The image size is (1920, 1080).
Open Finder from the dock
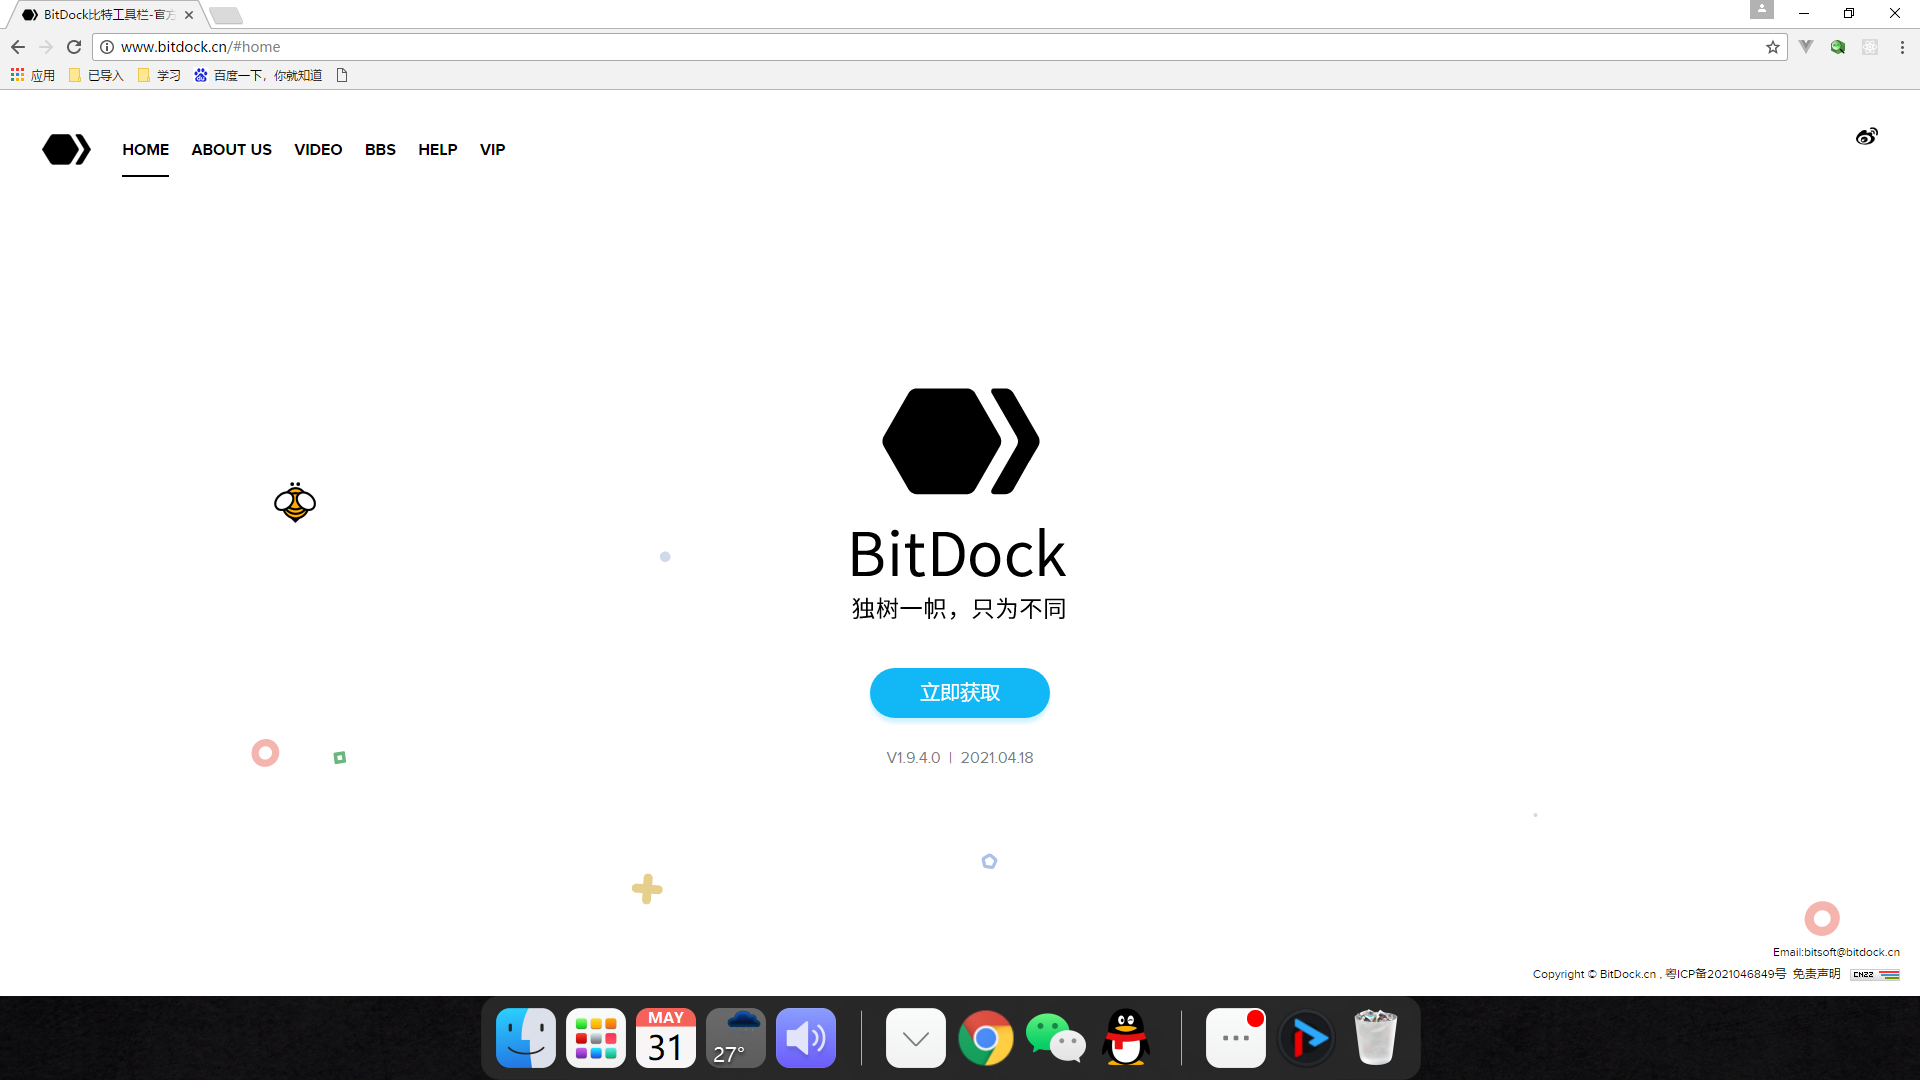coord(526,1038)
